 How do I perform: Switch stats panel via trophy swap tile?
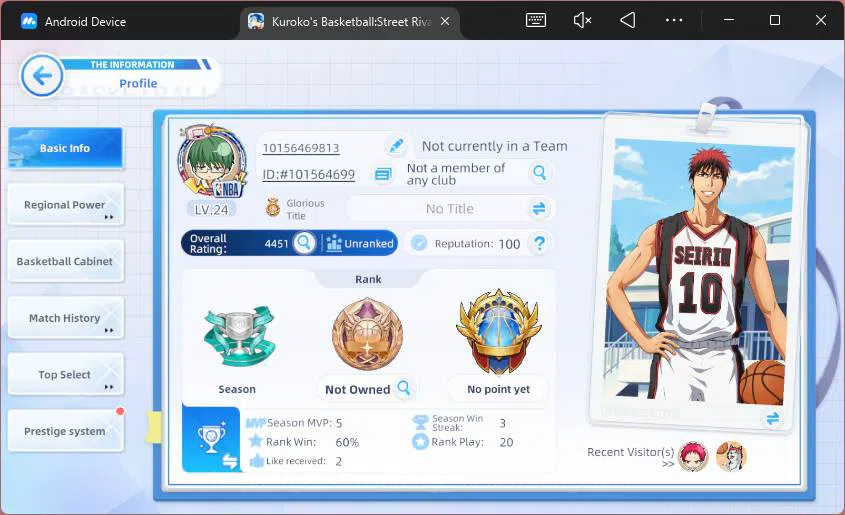(x=211, y=439)
